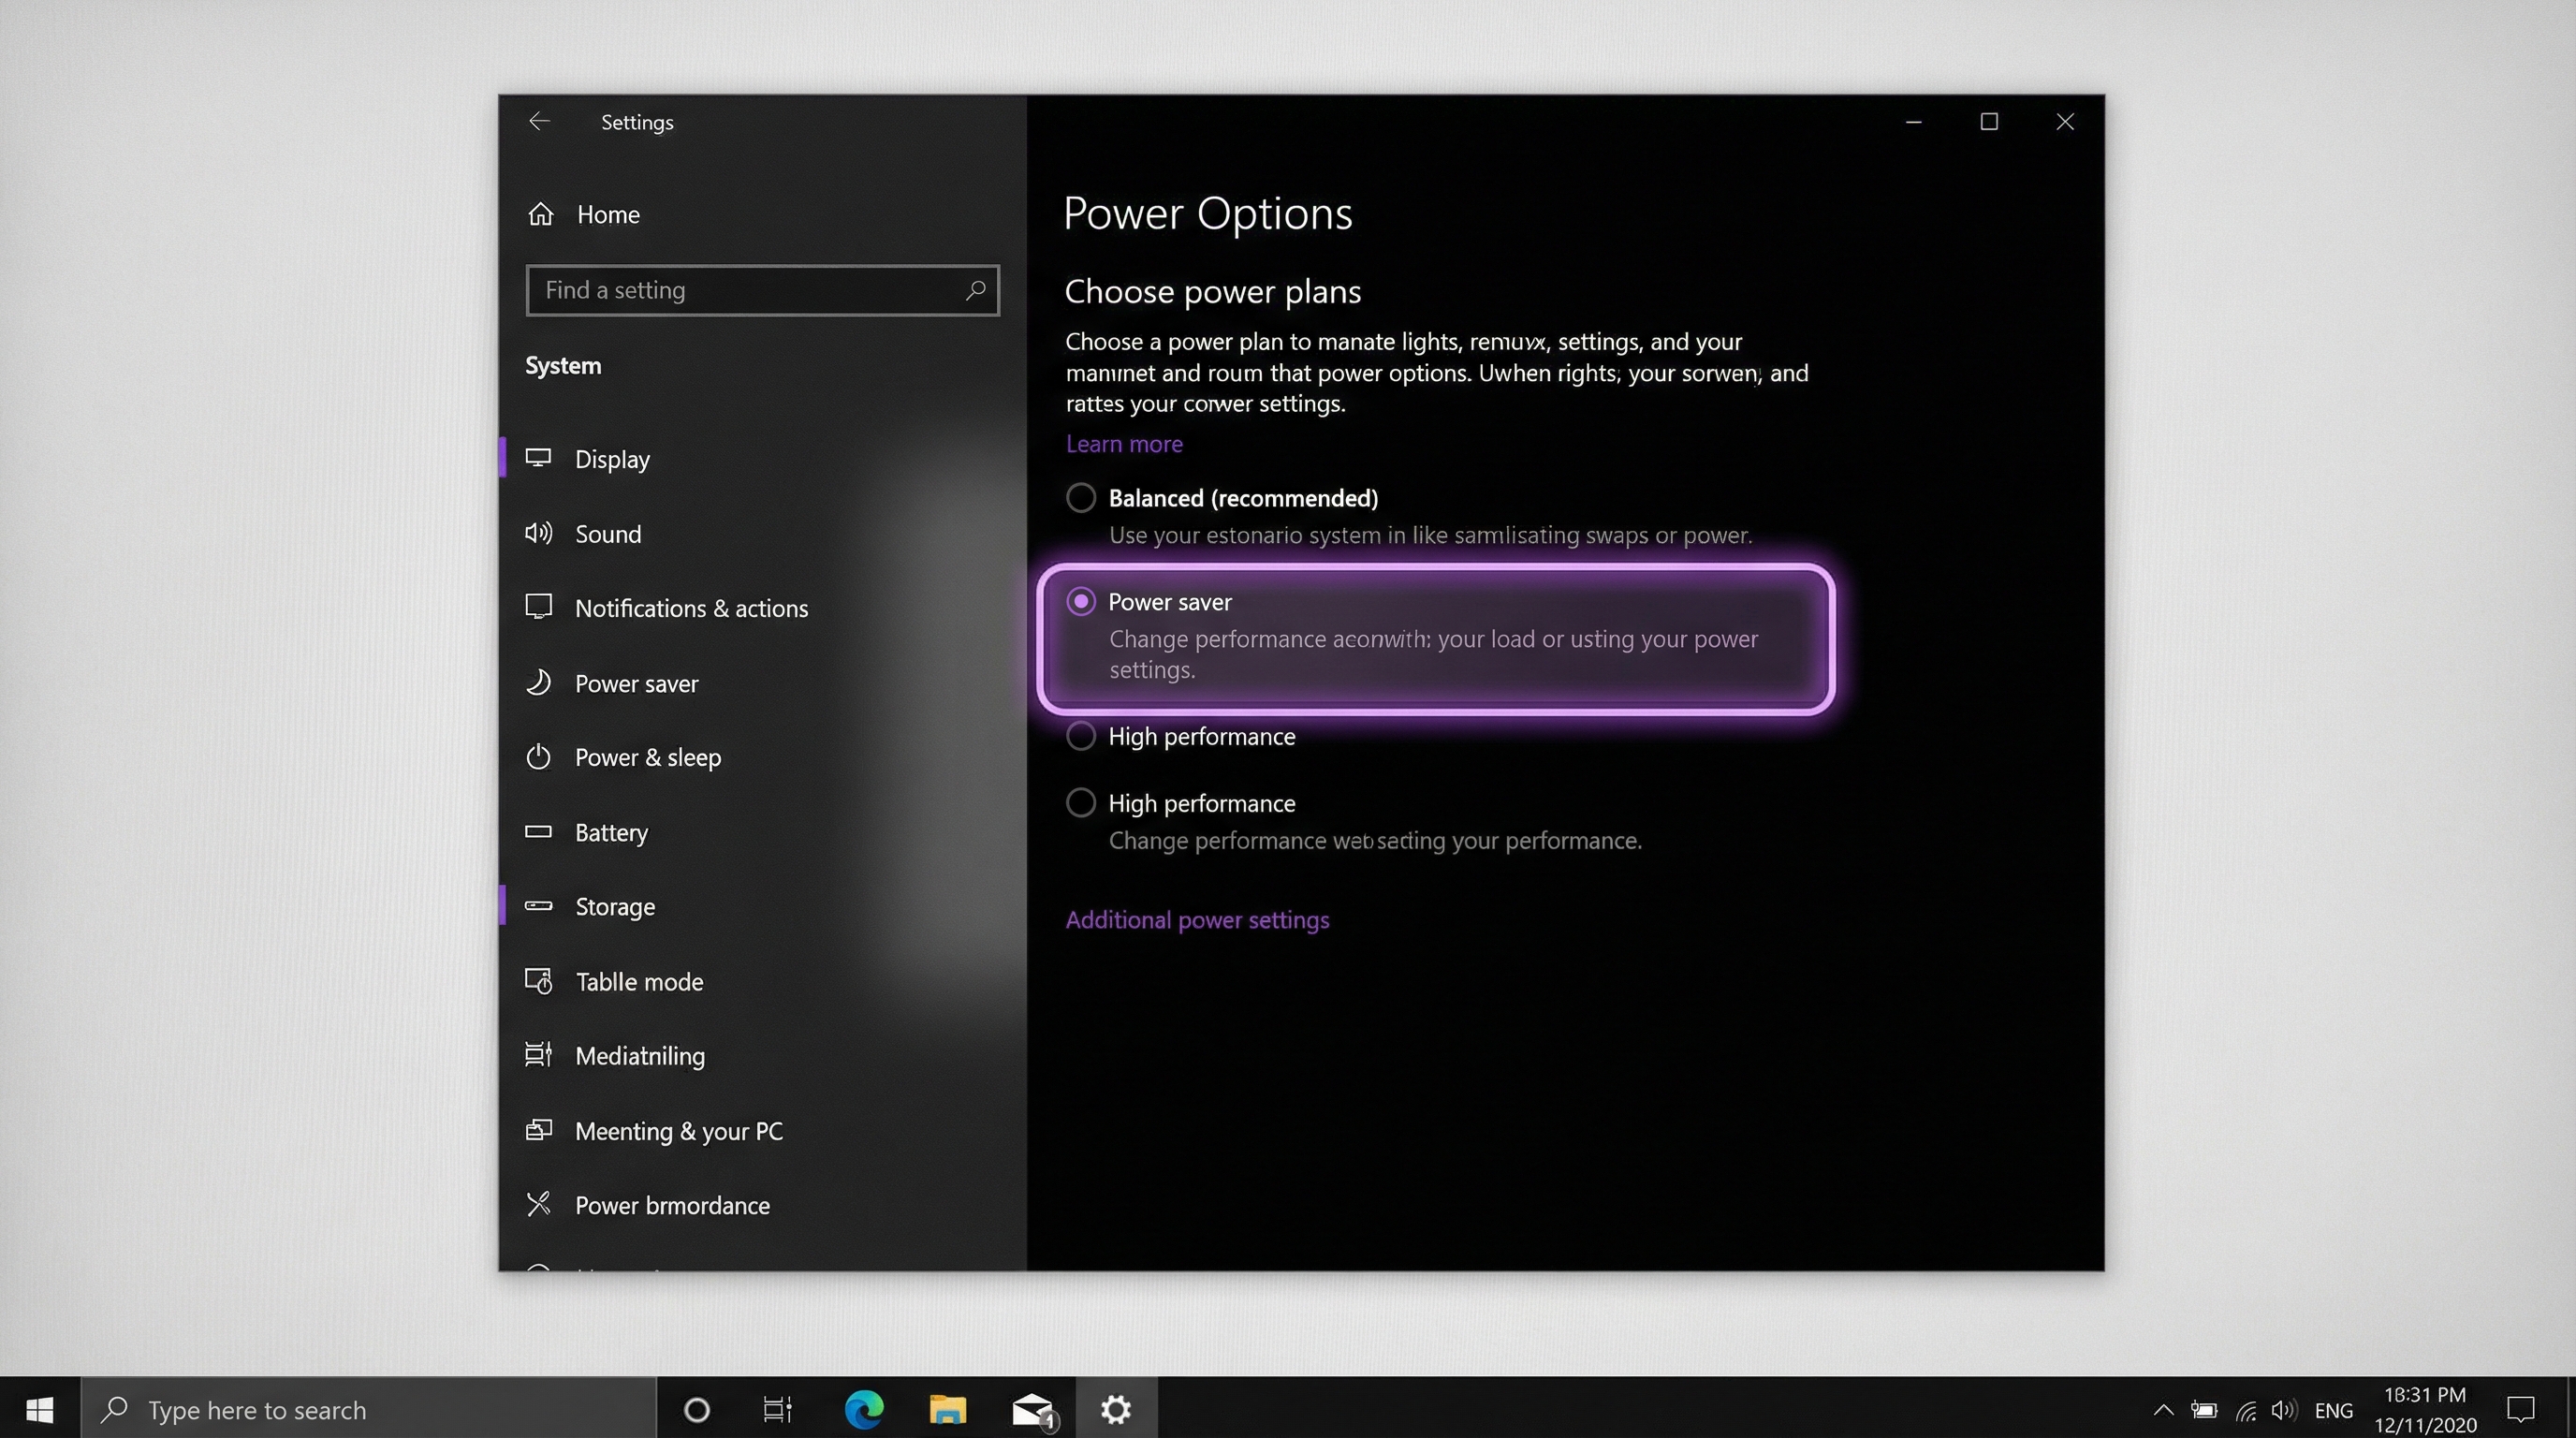Open the Learn more link

tap(1124, 444)
